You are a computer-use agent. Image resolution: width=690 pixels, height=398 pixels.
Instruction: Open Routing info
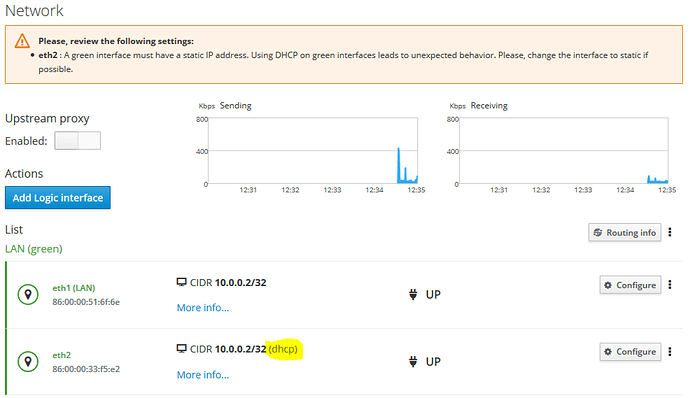pyautogui.click(x=624, y=232)
